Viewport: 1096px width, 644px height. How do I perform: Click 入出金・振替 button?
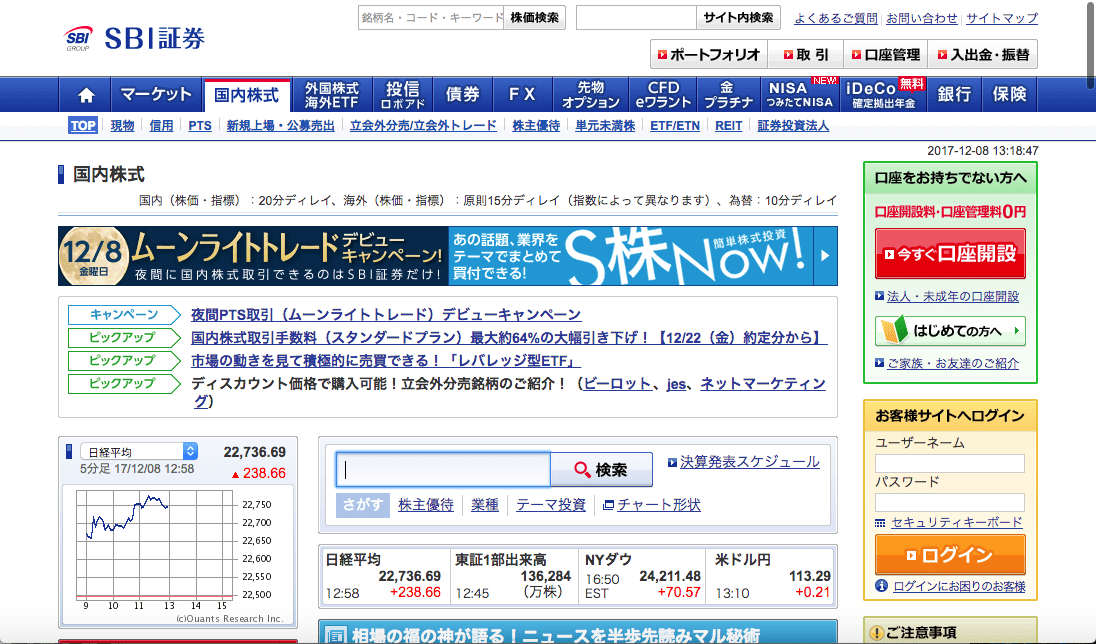[982, 54]
